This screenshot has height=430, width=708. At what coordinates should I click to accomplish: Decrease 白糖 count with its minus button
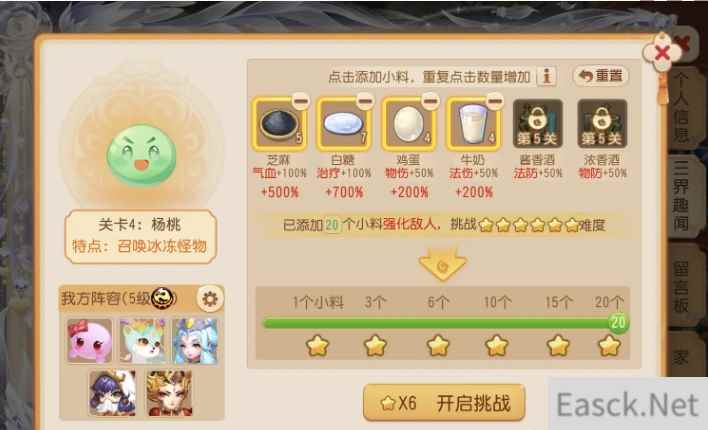pyautogui.click(x=365, y=100)
